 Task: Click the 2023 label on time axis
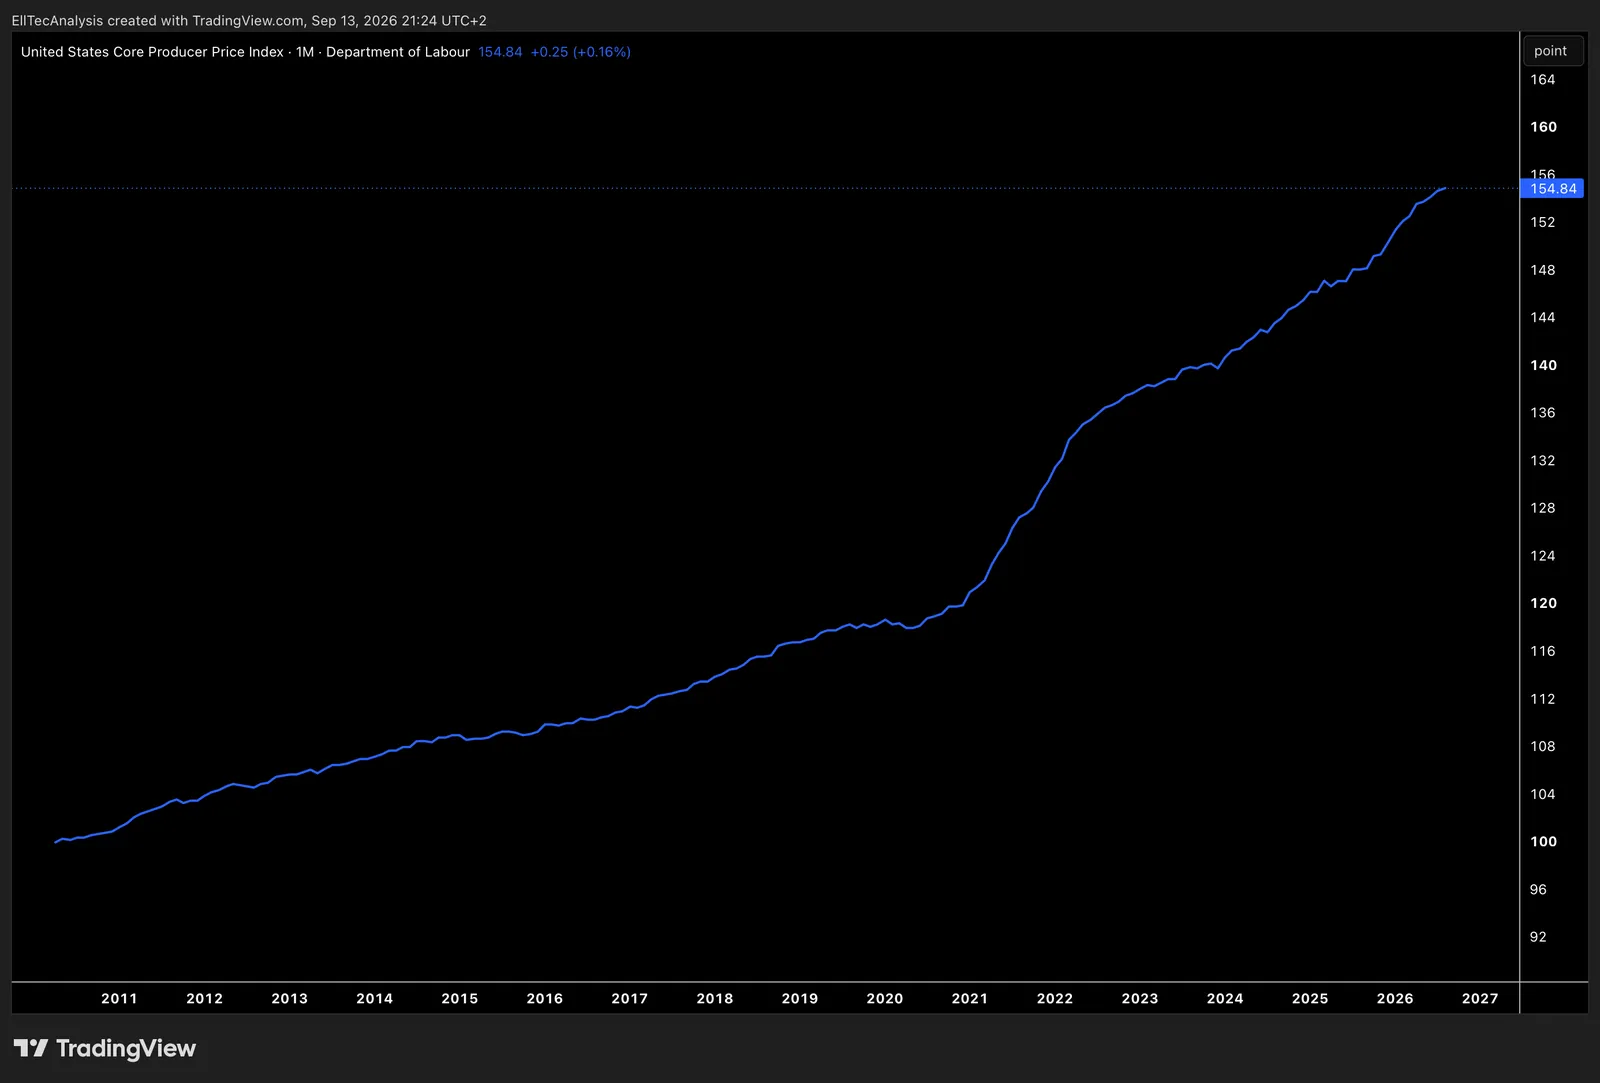pos(1139,998)
